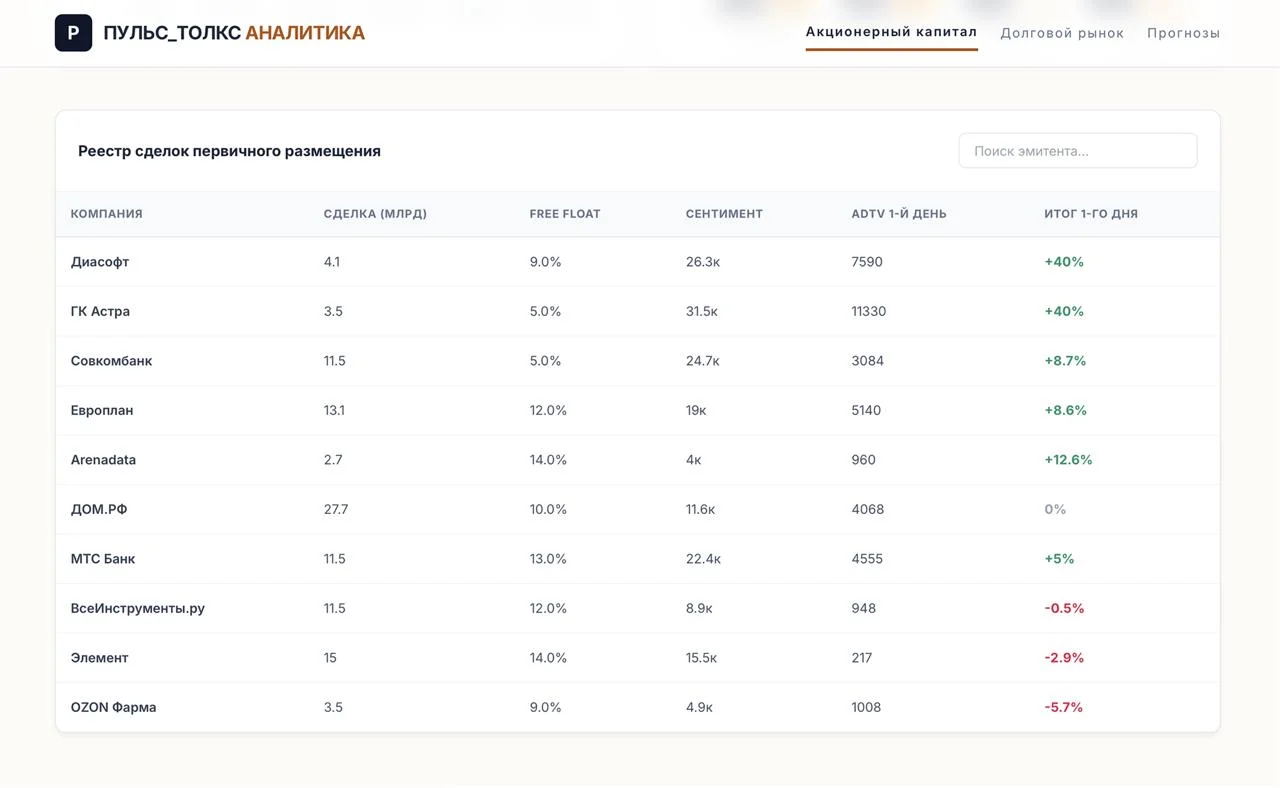Screen dimensions: 1280x788
Task: Open the Долговой рынок tab
Action: tap(1062, 33)
